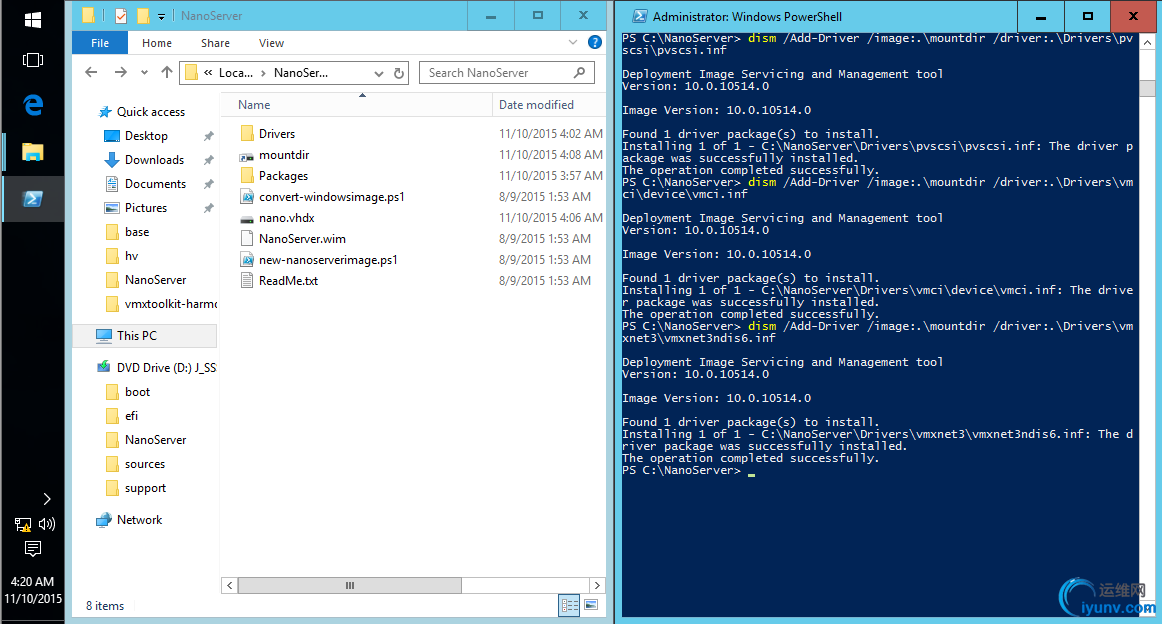Select the nano.vhdx file
The height and width of the screenshot is (624, 1162).
287,218
